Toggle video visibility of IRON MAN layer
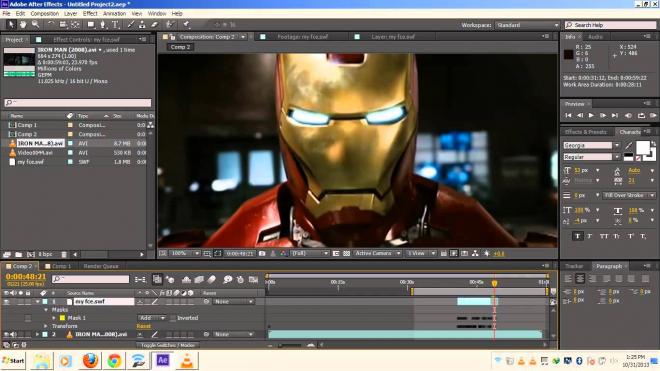 [x=6, y=334]
